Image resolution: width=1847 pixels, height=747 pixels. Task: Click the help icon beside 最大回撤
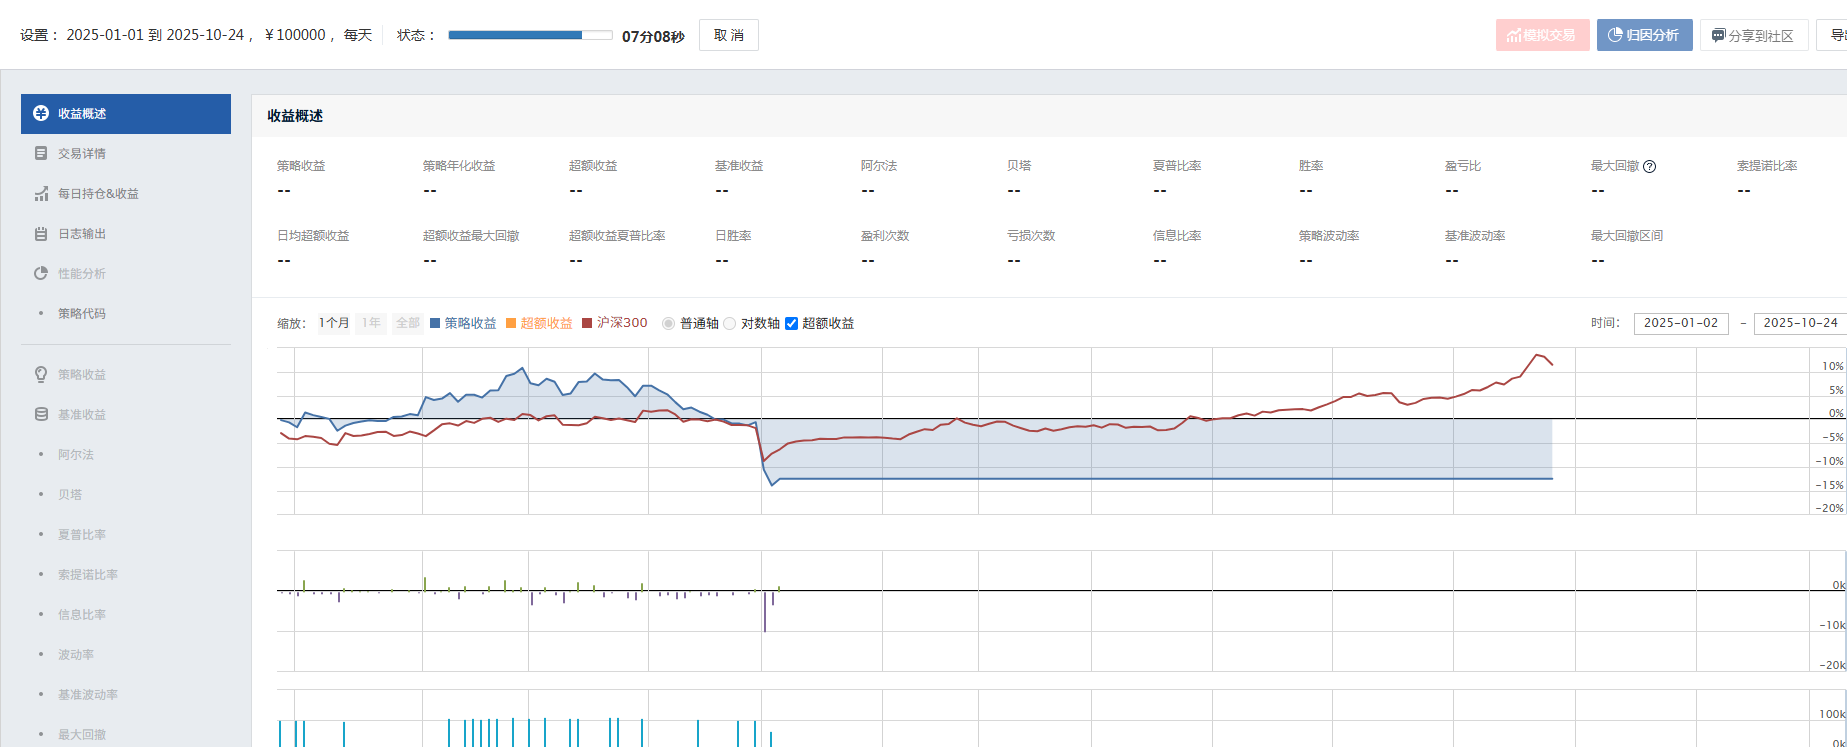[x=1650, y=167]
